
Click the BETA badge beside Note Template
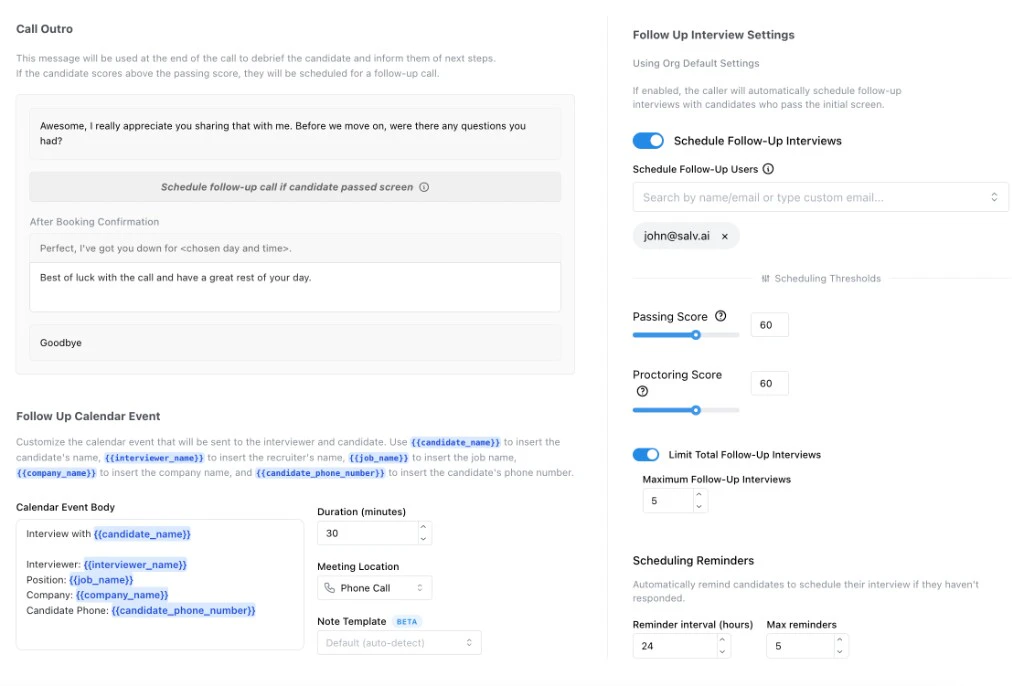pos(406,621)
